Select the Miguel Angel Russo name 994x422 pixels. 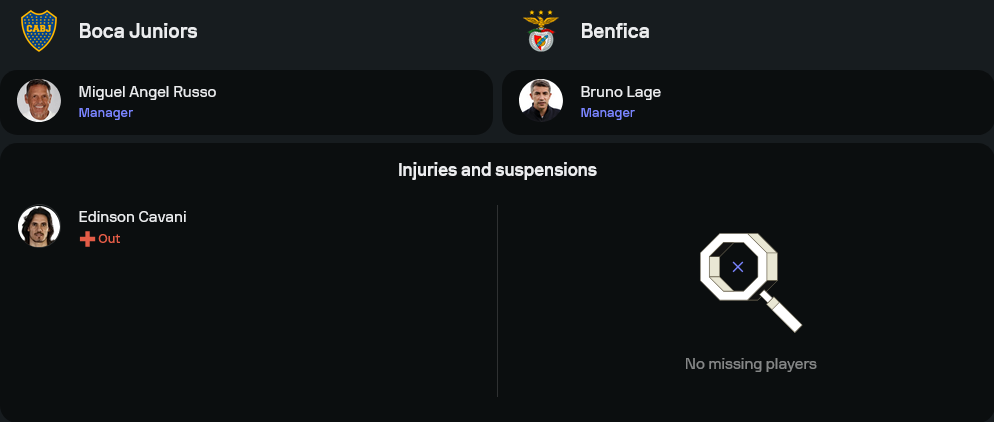pos(147,92)
